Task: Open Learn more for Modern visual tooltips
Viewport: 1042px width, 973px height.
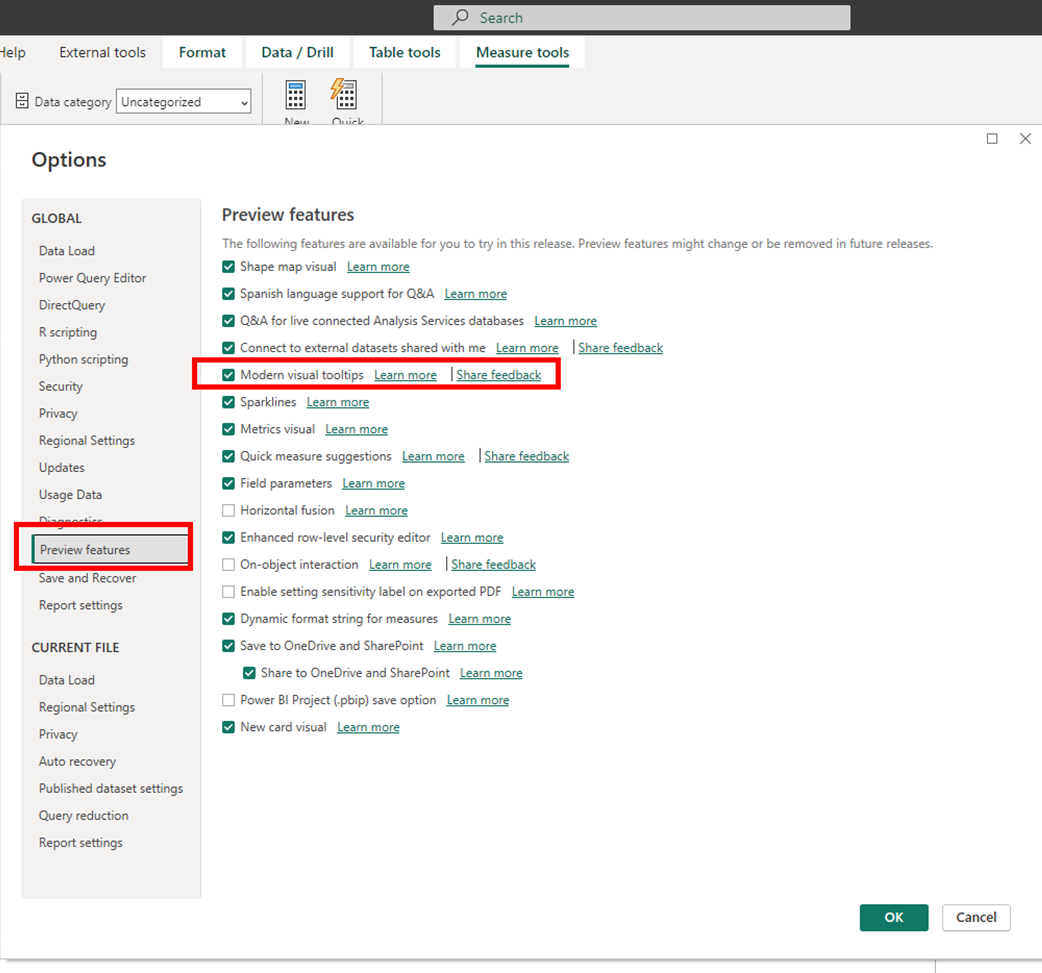Action: [405, 375]
